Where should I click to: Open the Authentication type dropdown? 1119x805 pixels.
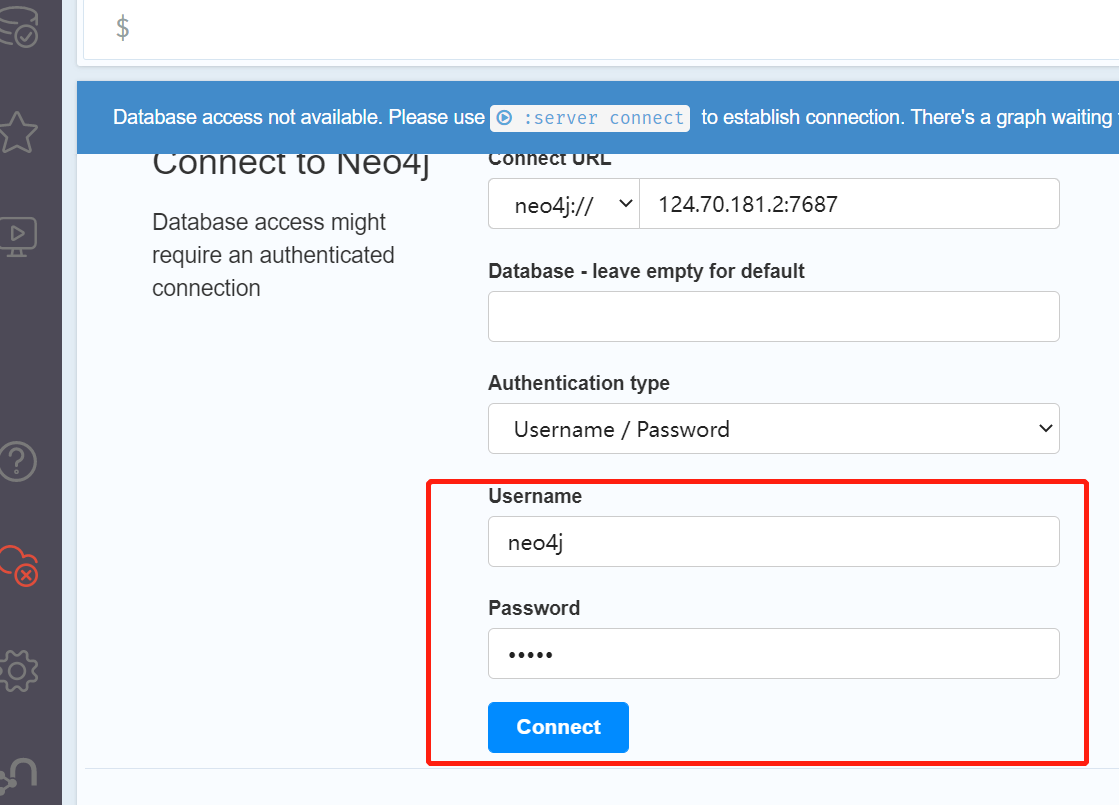pos(773,429)
